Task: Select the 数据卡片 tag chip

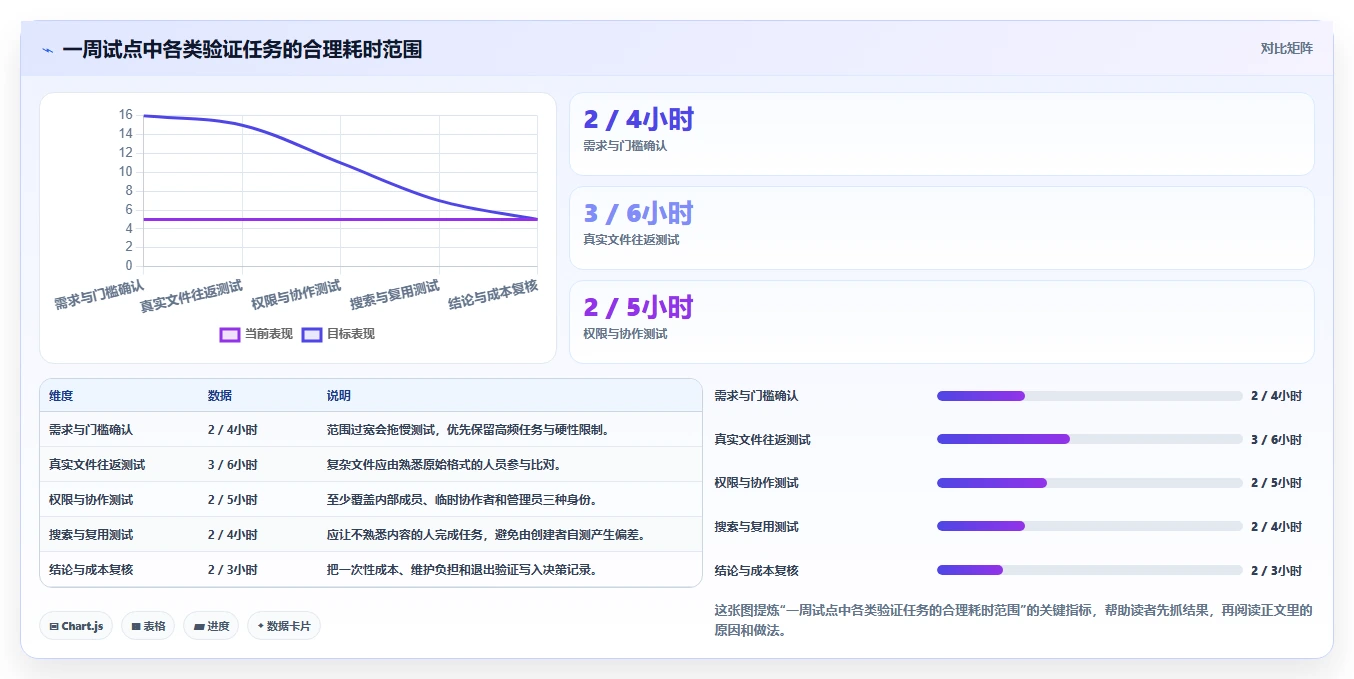Action: click(x=284, y=626)
